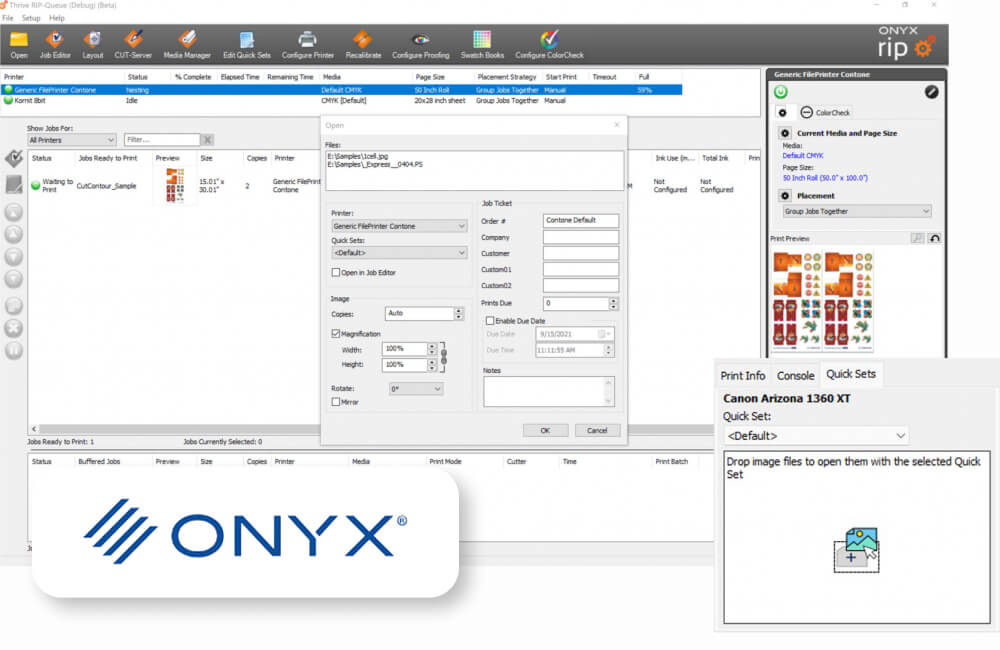
Task: Click the print preview rotate icon
Action: [934, 238]
